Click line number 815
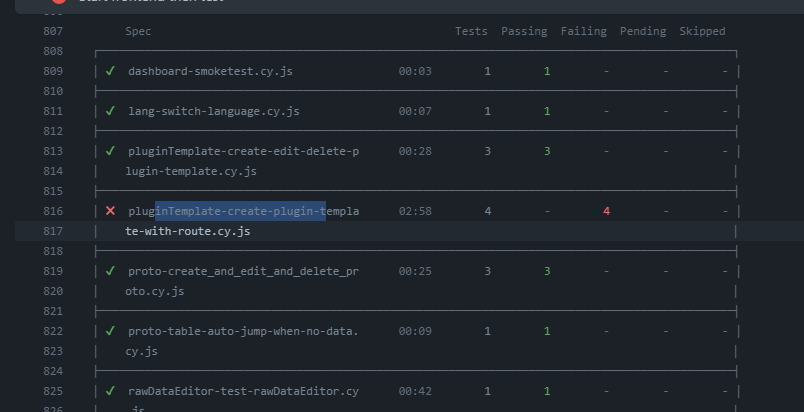 (x=53, y=191)
